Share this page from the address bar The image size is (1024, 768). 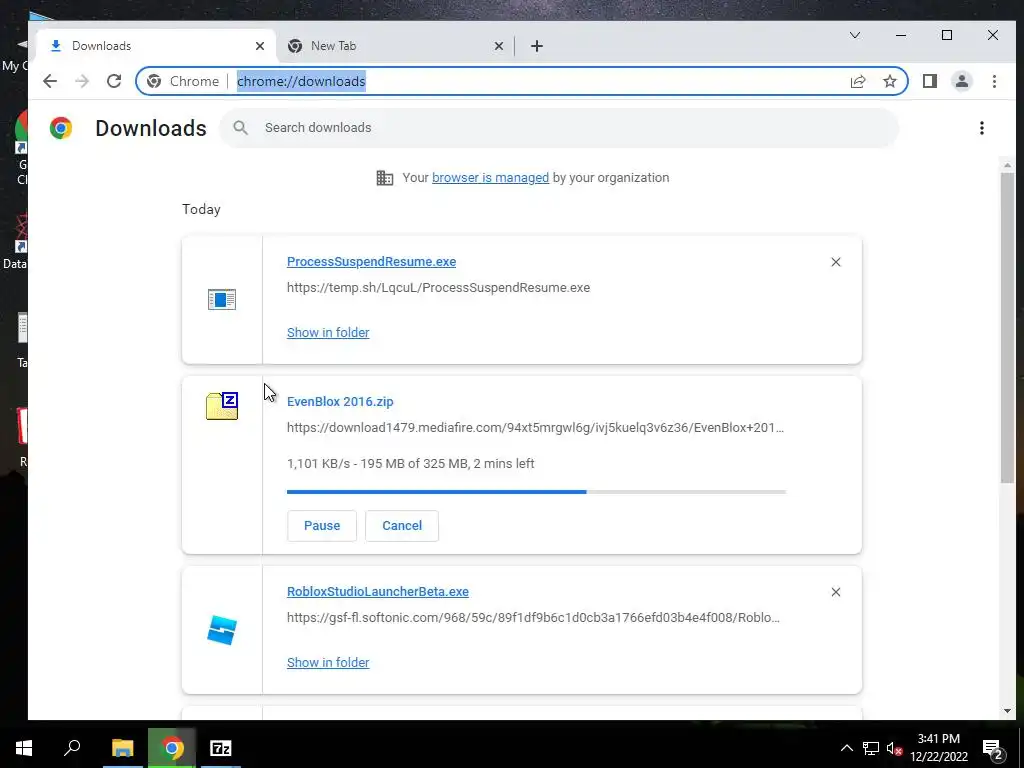(858, 81)
